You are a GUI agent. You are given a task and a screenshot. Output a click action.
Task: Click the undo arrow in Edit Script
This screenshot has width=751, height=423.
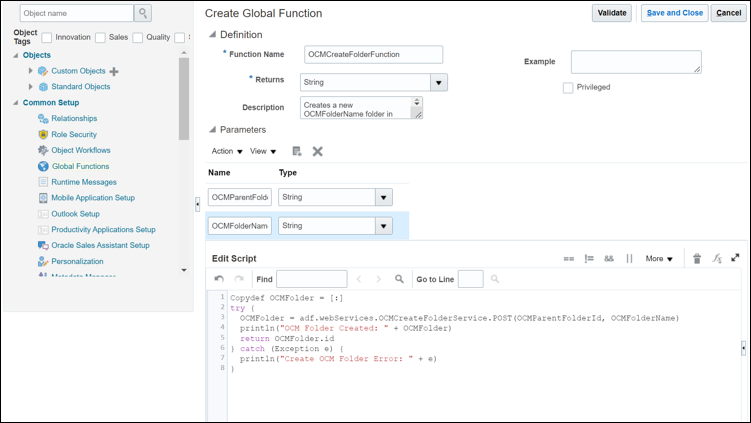(x=219, y=279)
